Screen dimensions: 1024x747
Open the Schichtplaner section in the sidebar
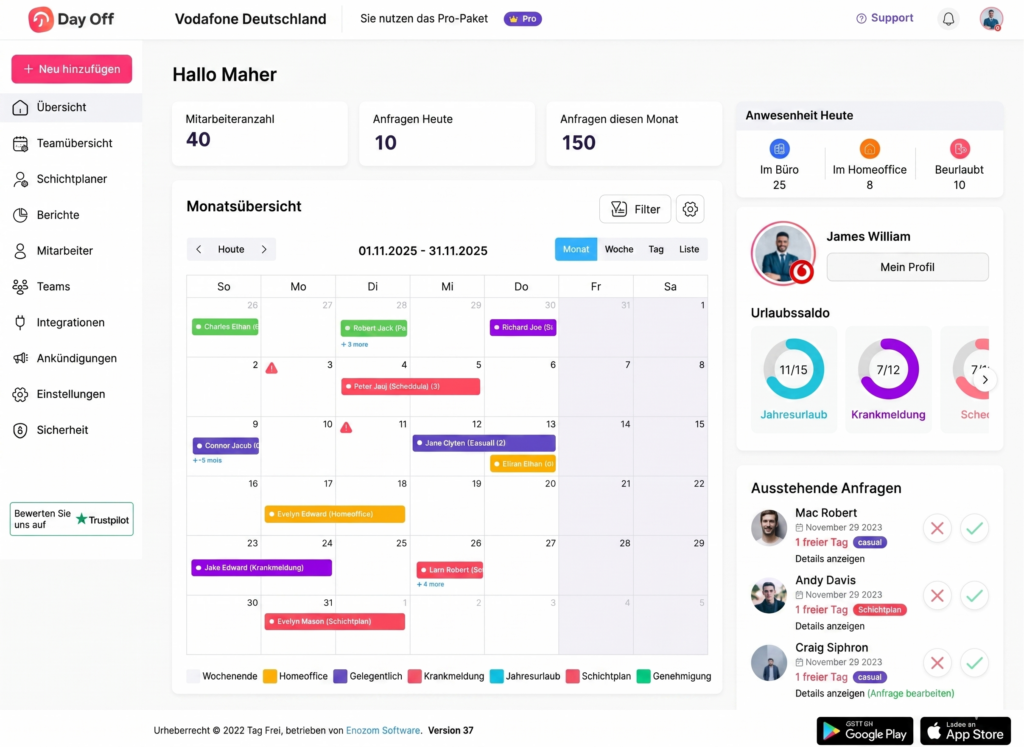[x=62, y=178]
